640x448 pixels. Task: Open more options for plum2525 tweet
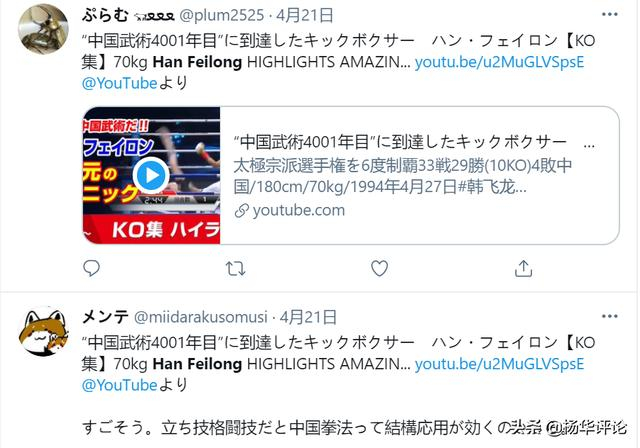coord(609,14)
